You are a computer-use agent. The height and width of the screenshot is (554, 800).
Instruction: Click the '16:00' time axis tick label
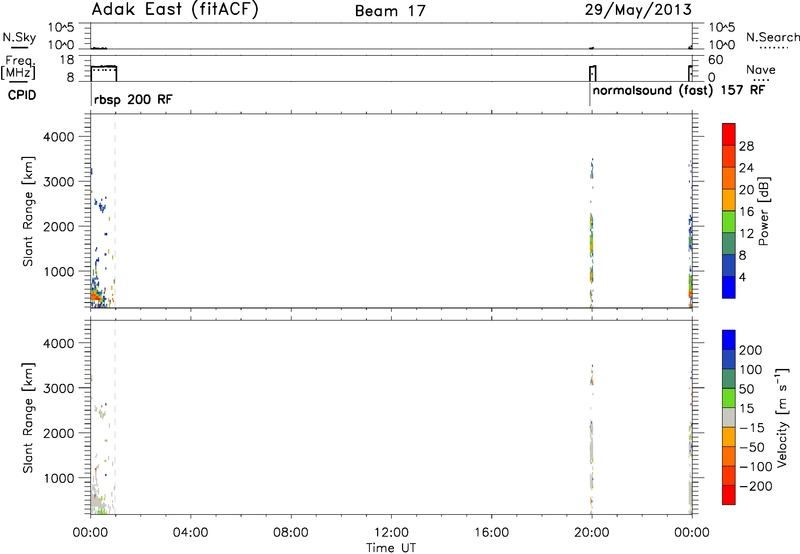point(491,533)
